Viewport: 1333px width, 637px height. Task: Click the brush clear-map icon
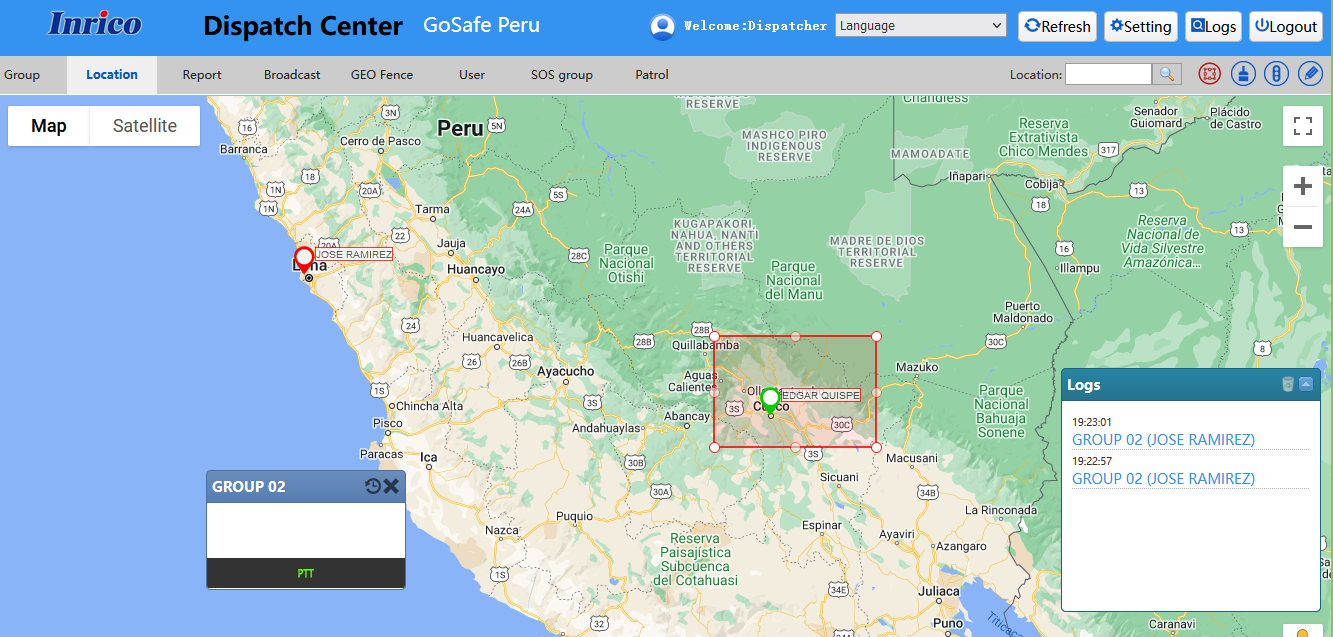(x=1243, y=74)
